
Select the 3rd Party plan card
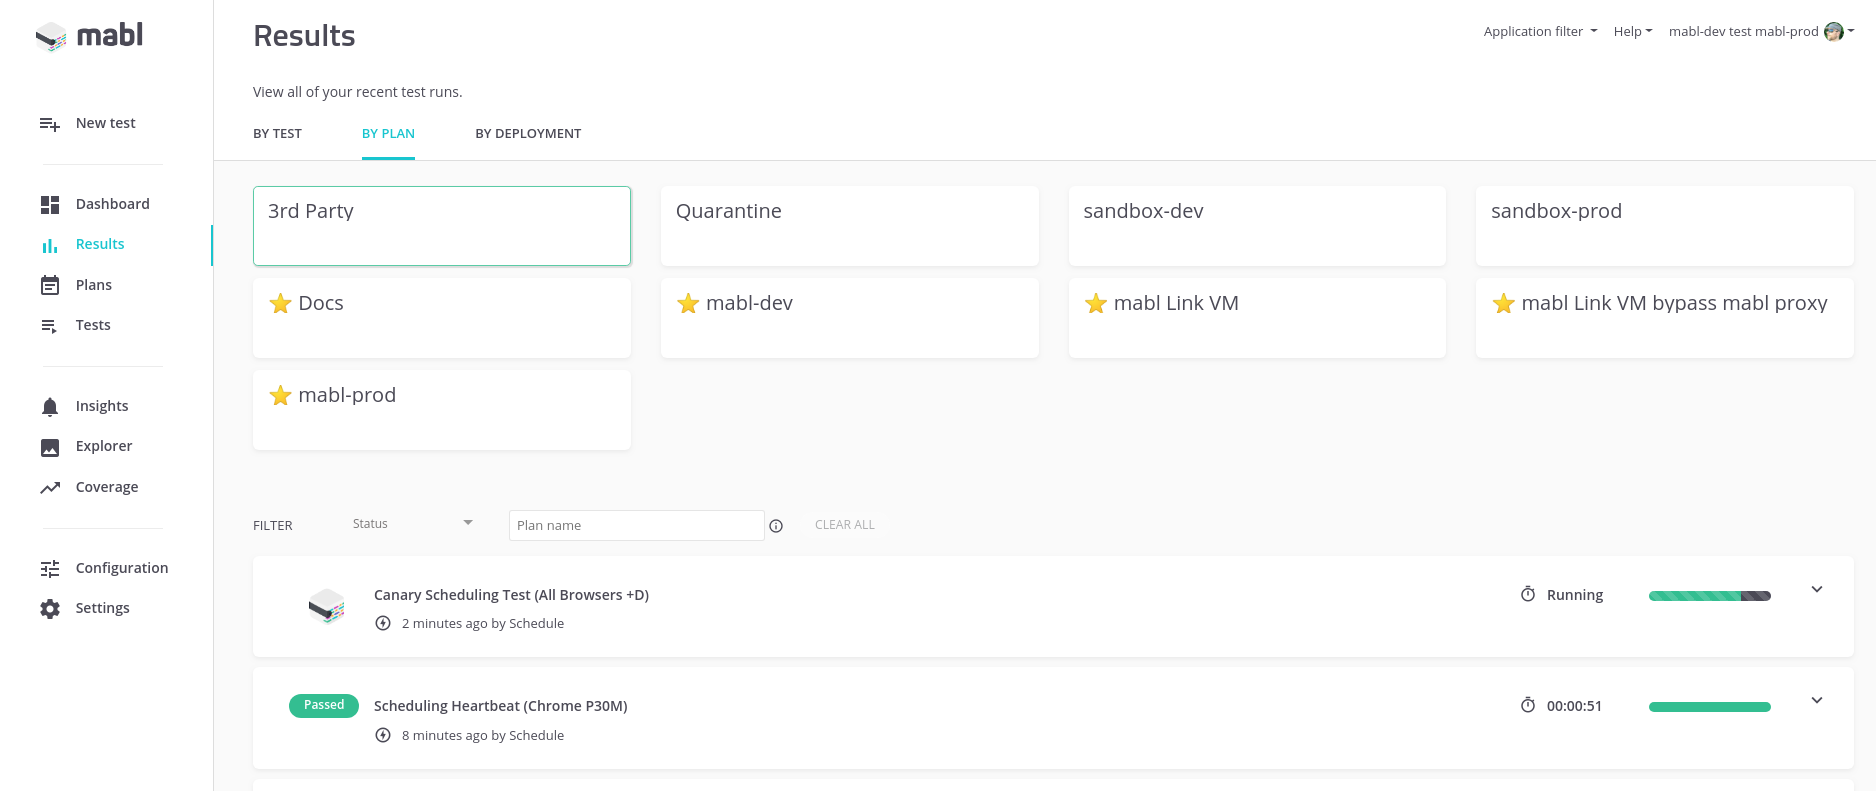click(x=442, y=226)
